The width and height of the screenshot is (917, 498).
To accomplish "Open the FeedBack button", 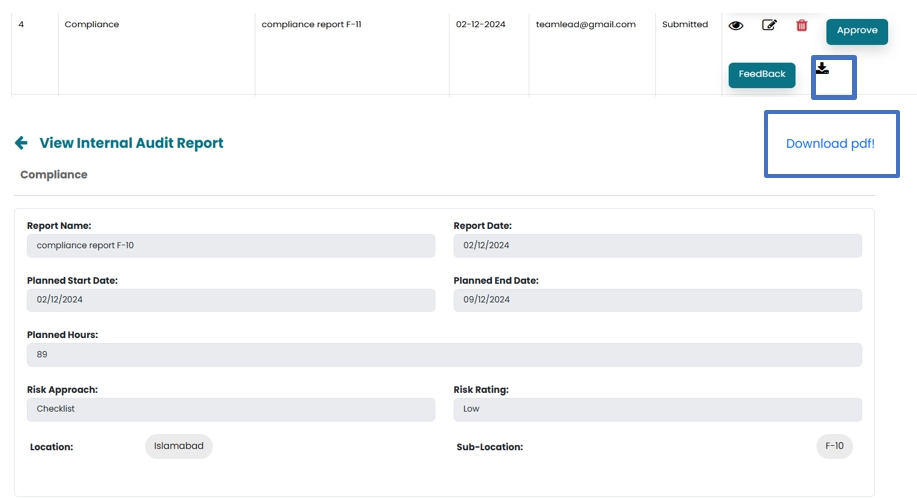I will click(762, 74).
